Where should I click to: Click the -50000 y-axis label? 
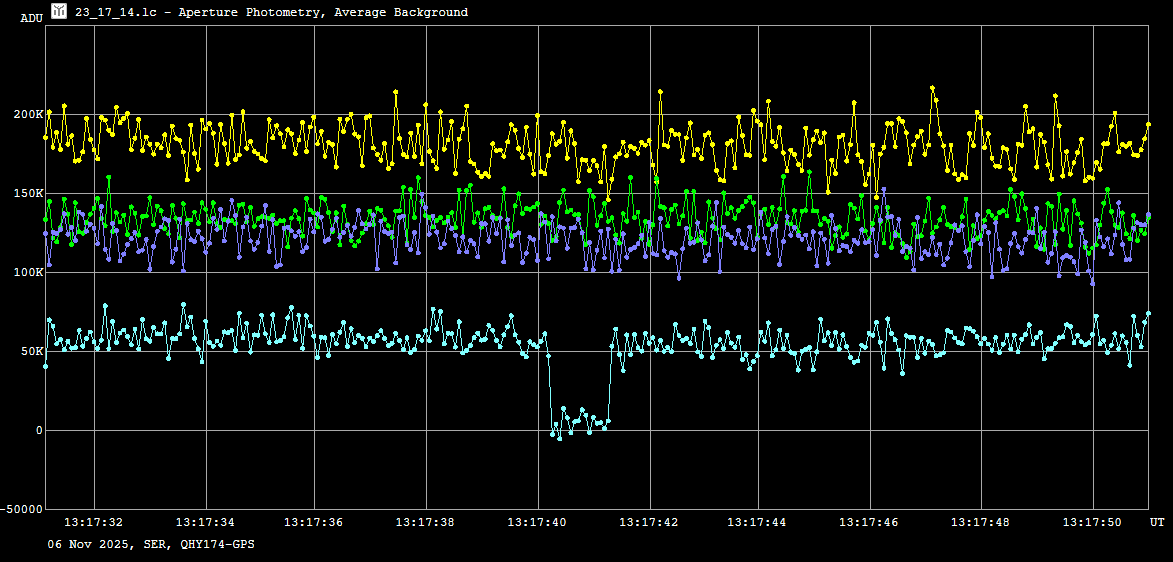20,509
